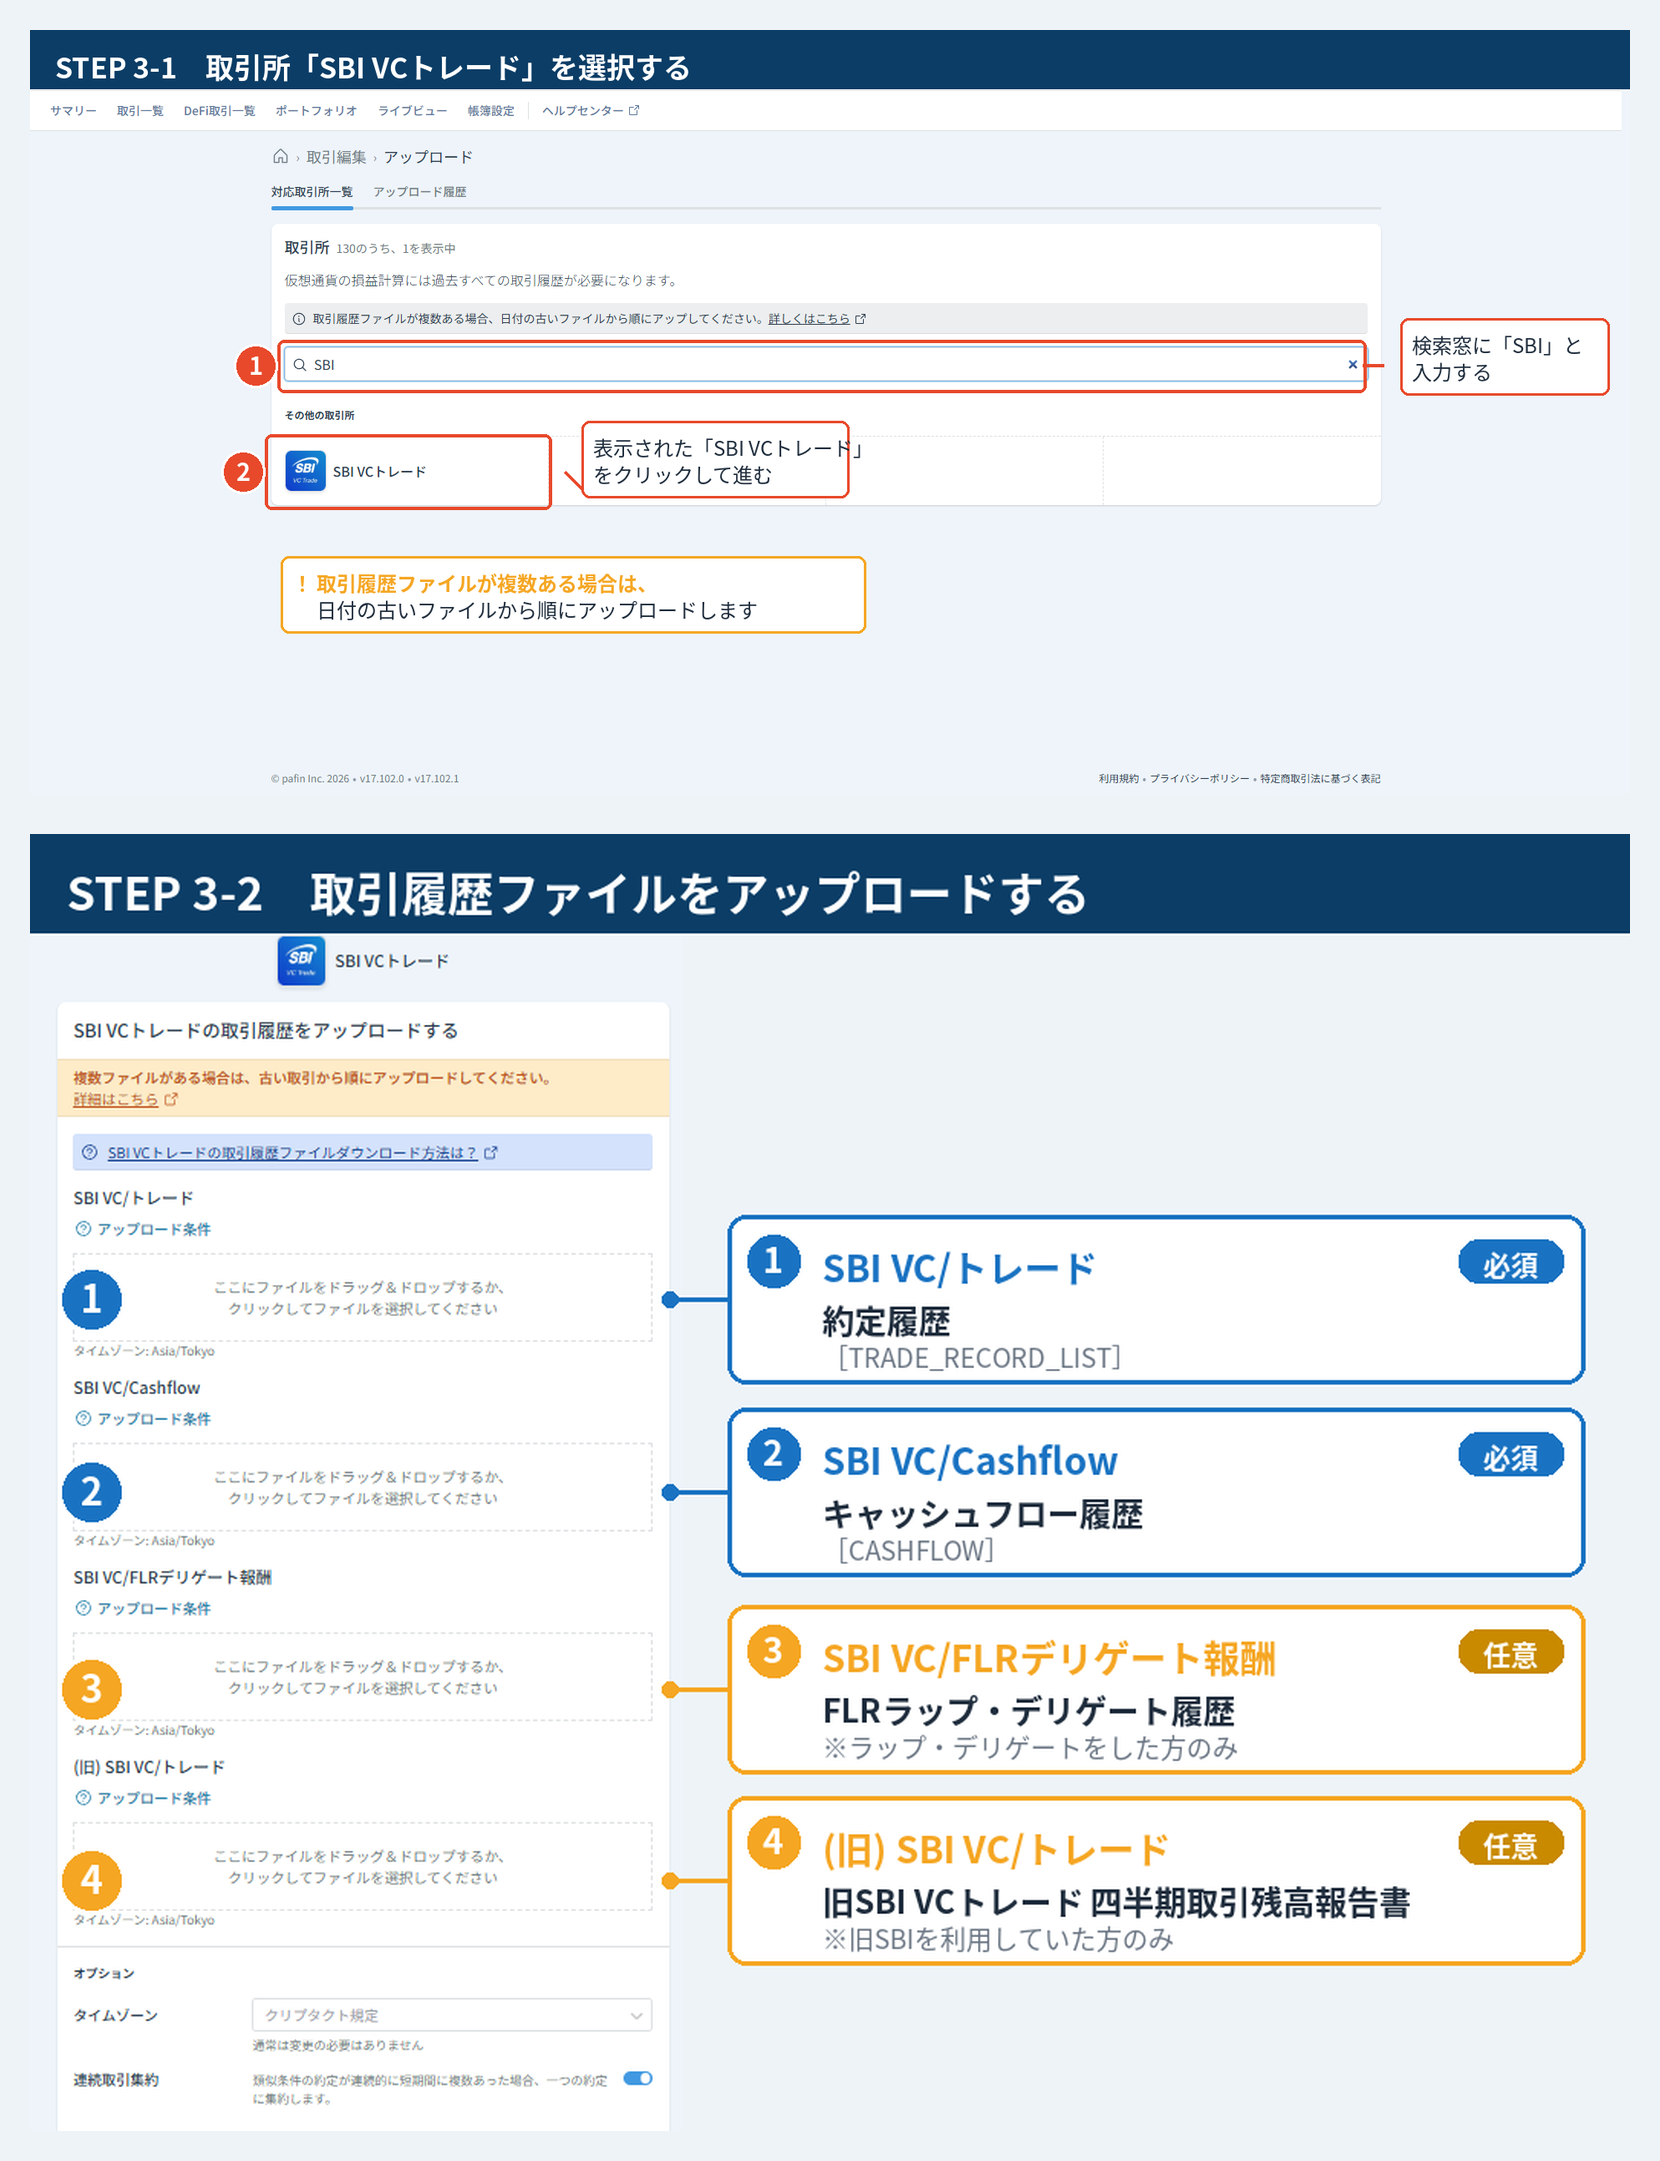Toggle the 連続取引集約 switch
Viewport: 1660px width, 2161px height.
tap(638, 2078)
